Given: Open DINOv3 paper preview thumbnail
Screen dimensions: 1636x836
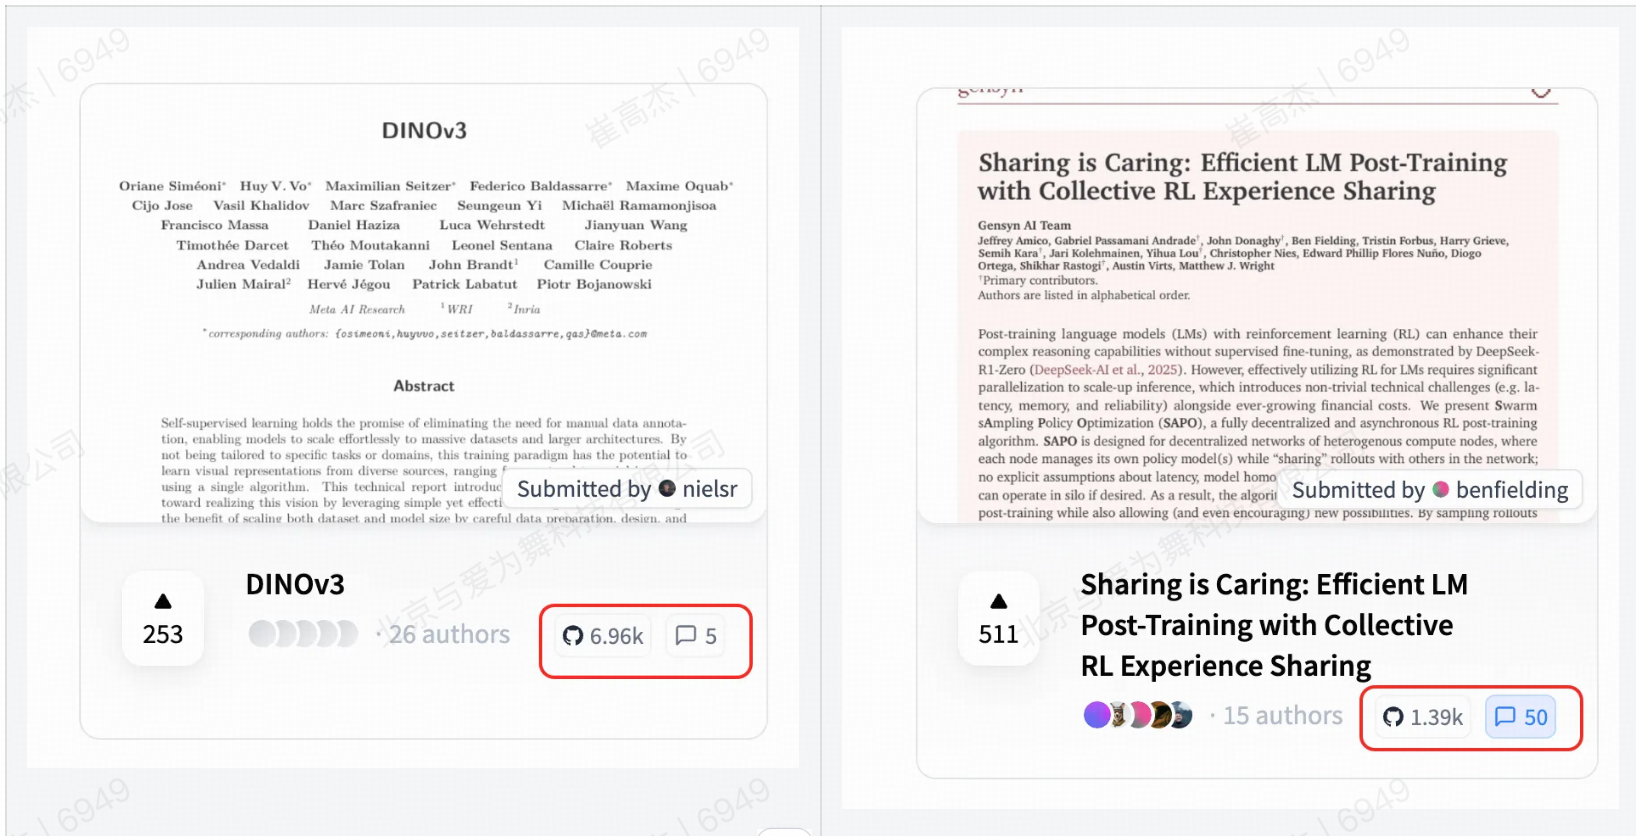Looking at the screenshot, I should point(424,304).
